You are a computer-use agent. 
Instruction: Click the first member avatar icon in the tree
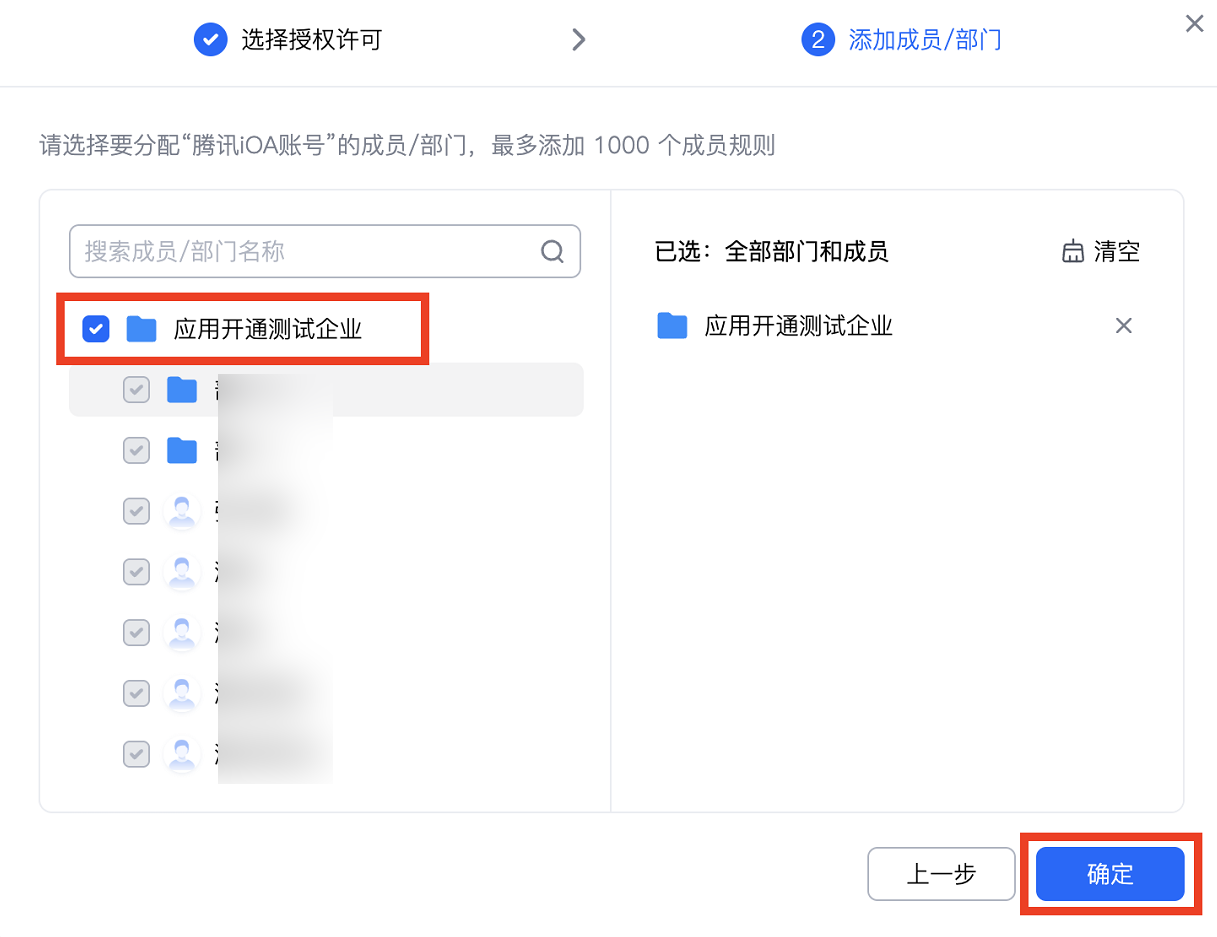click(x=182, y=512)
